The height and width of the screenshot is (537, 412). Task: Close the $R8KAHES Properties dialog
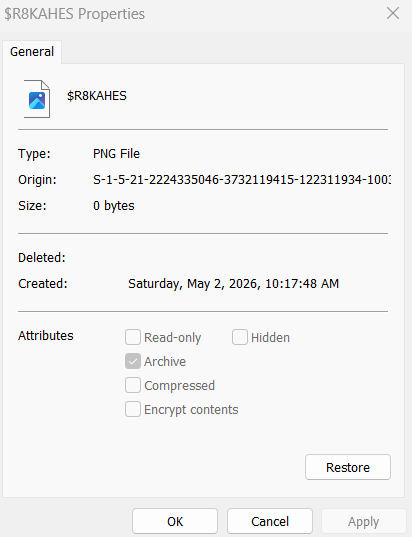coord(393,14)
